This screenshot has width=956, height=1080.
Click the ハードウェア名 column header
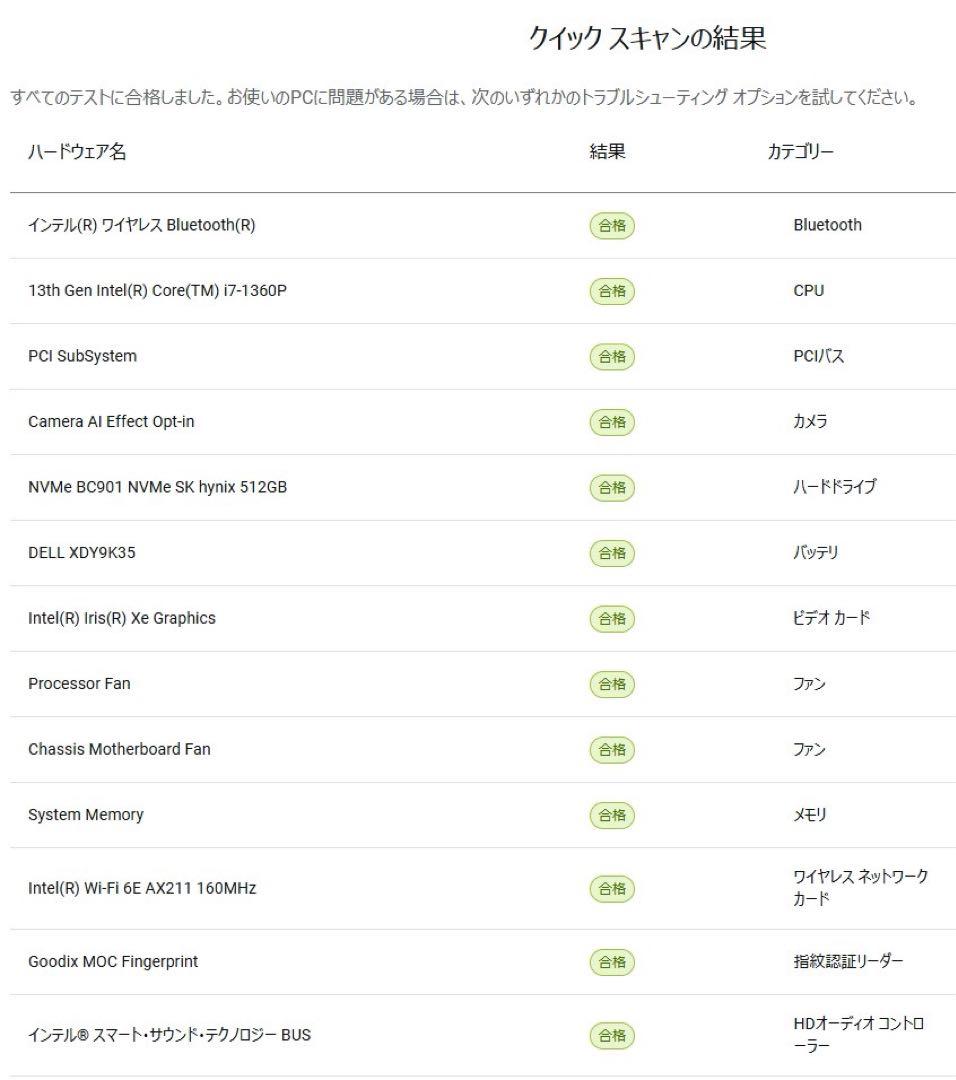pos(77,152)
